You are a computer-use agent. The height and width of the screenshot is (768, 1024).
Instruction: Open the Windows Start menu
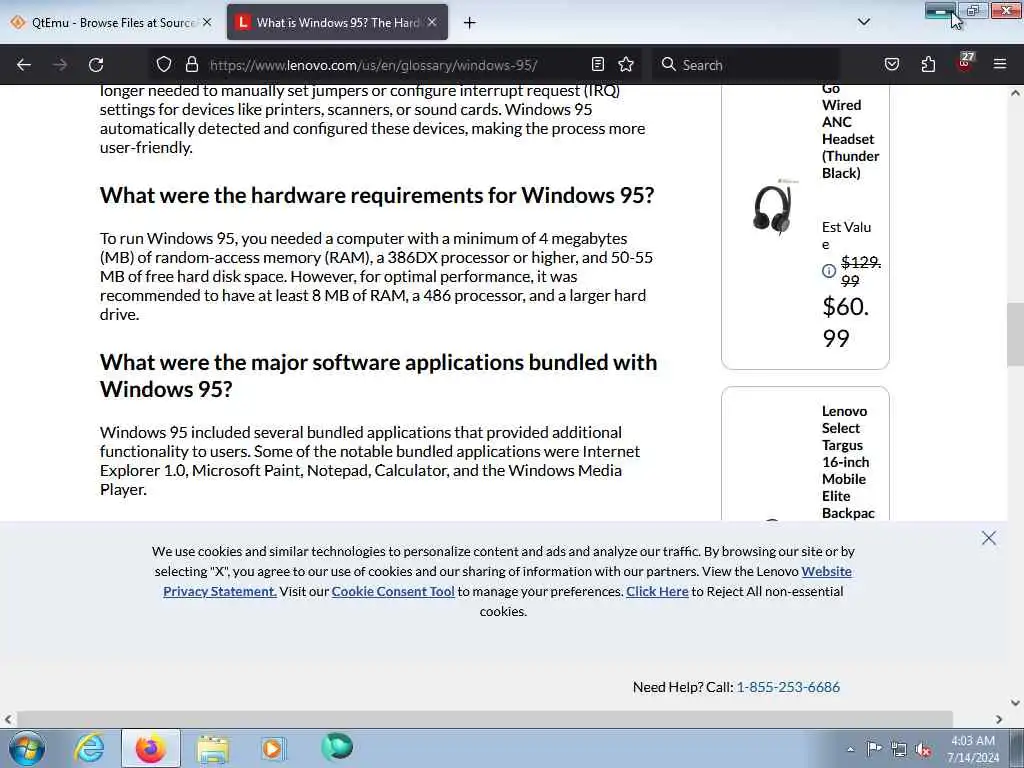(27, 748)
